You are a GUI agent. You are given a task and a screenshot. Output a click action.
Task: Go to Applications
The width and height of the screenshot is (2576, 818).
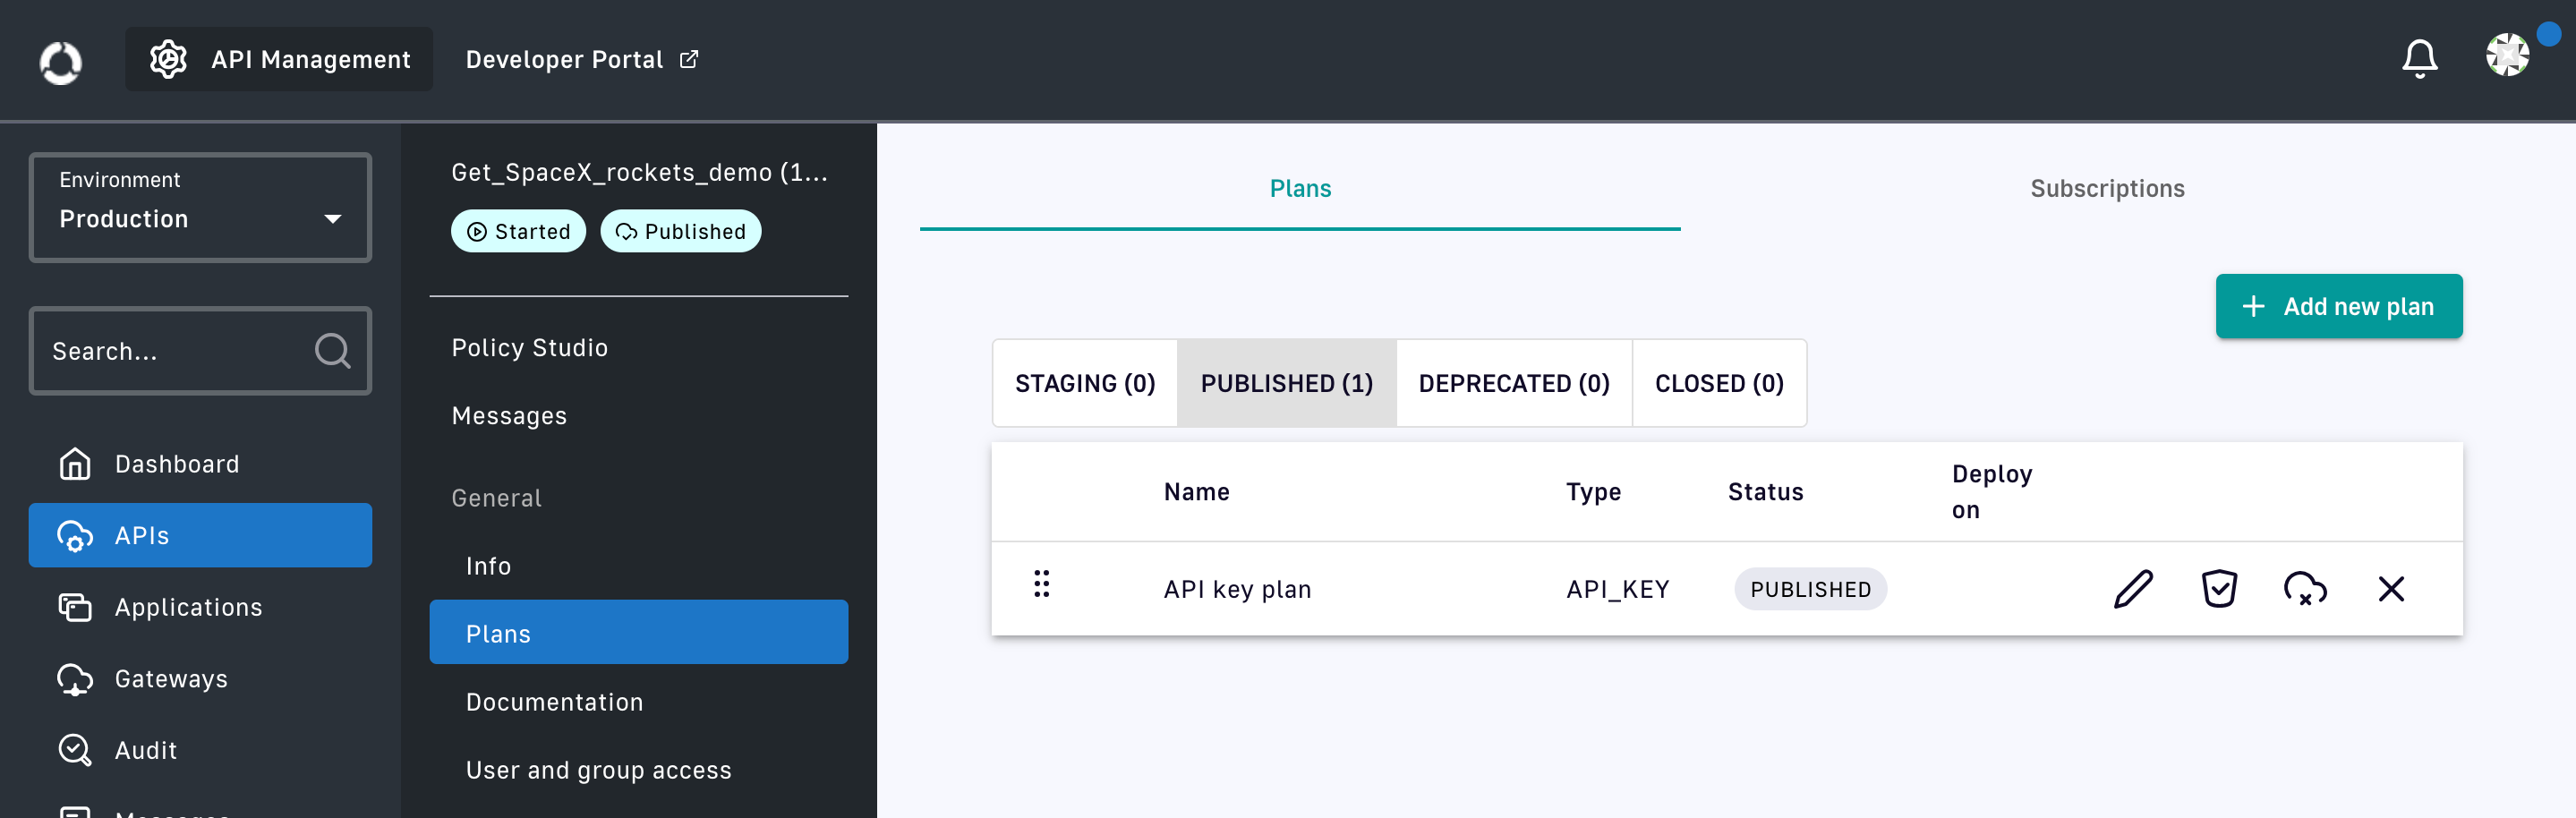pos(200,607)
